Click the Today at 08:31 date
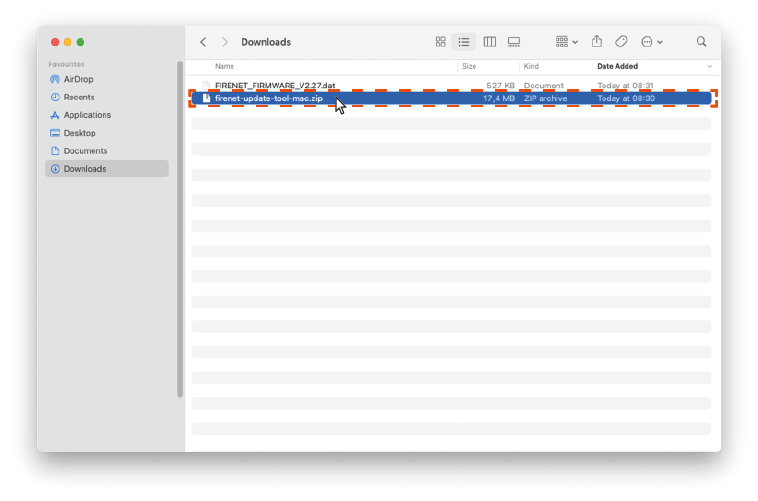This screenshot has height=501, width=758. tap(625, 86)
